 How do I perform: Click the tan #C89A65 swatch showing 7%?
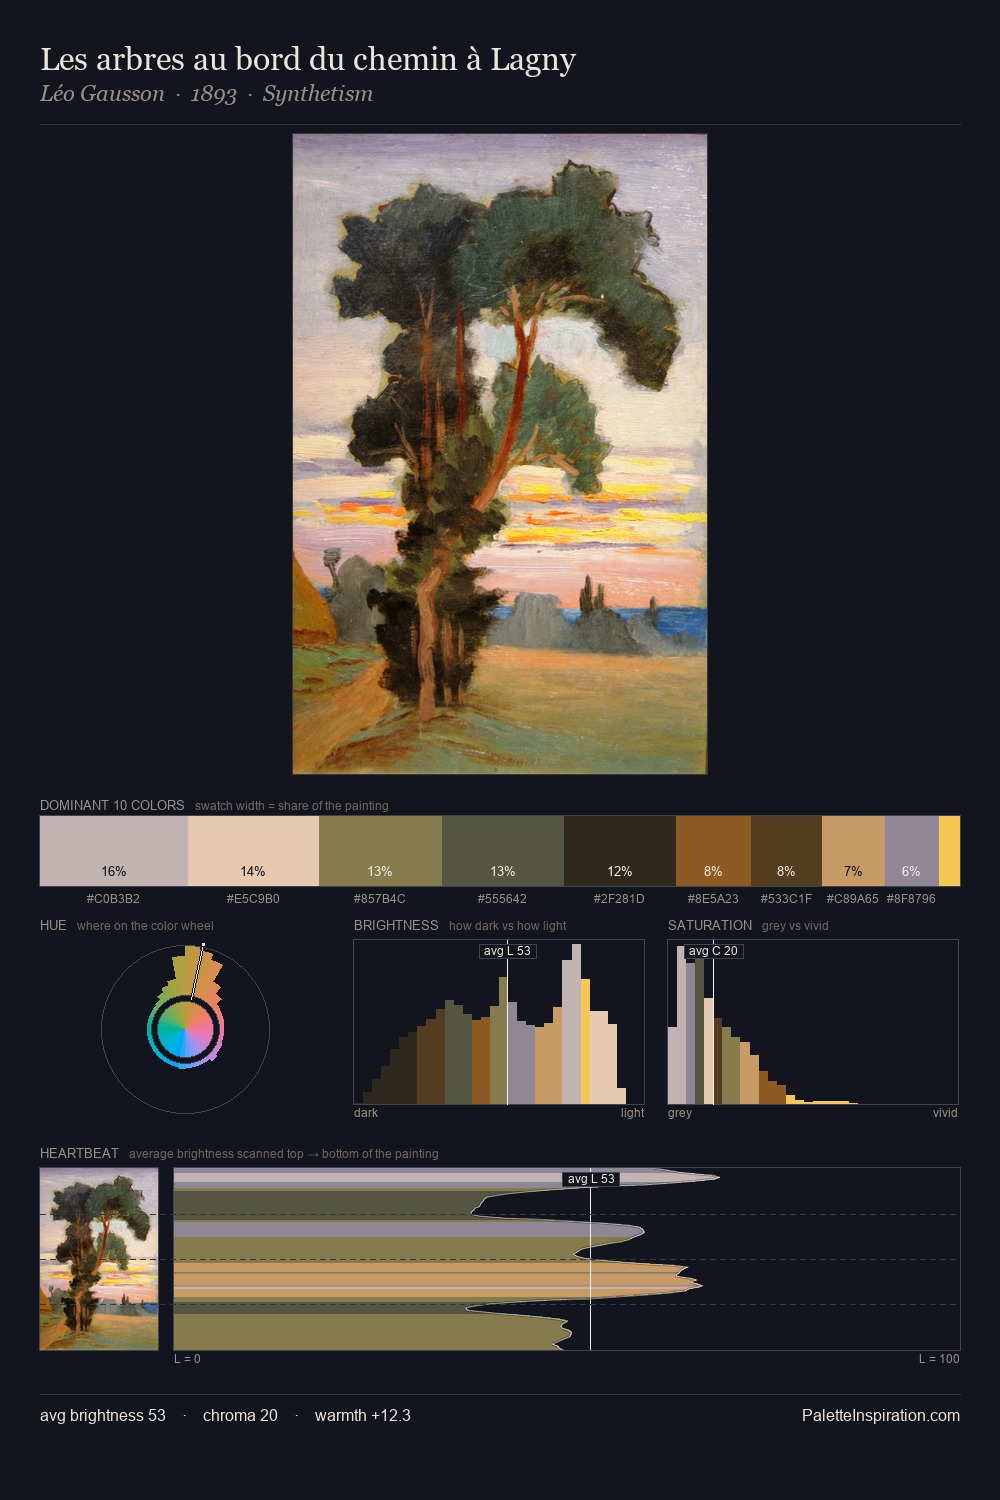point(853,851)
